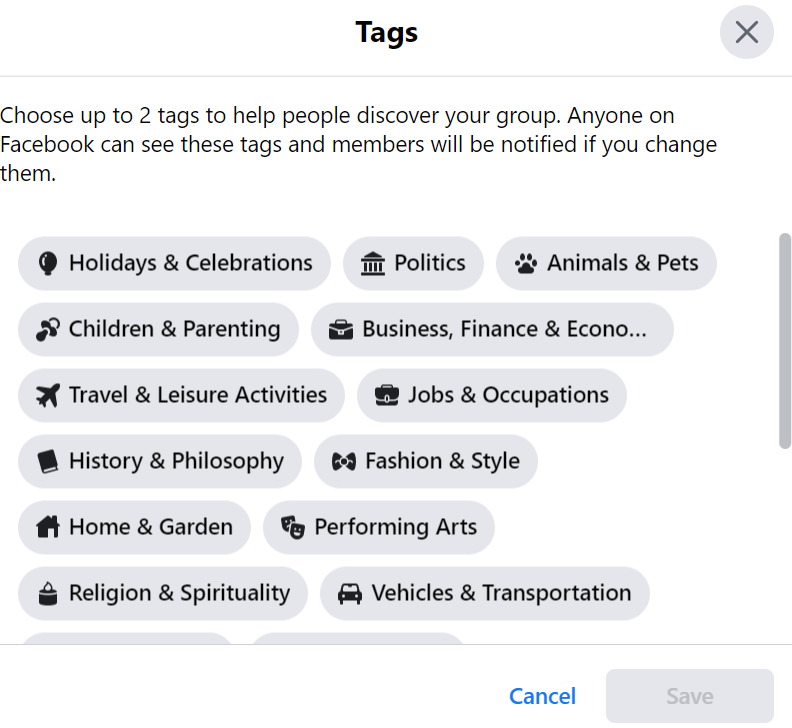Toggle the Jobs & Occupations tag

pyautogui.click(x=491, y=396)
